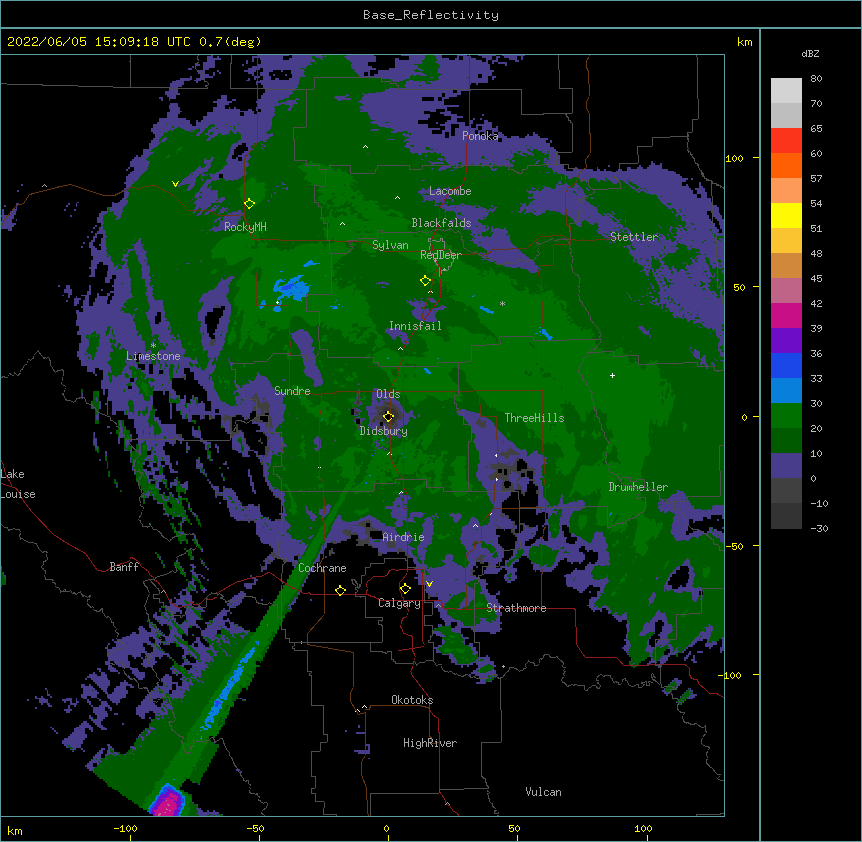Viewport: 862px width, 842px height.
Task: Pick the magenta legend swatch between 42 and 39
Action: click(x=786, y=315)
